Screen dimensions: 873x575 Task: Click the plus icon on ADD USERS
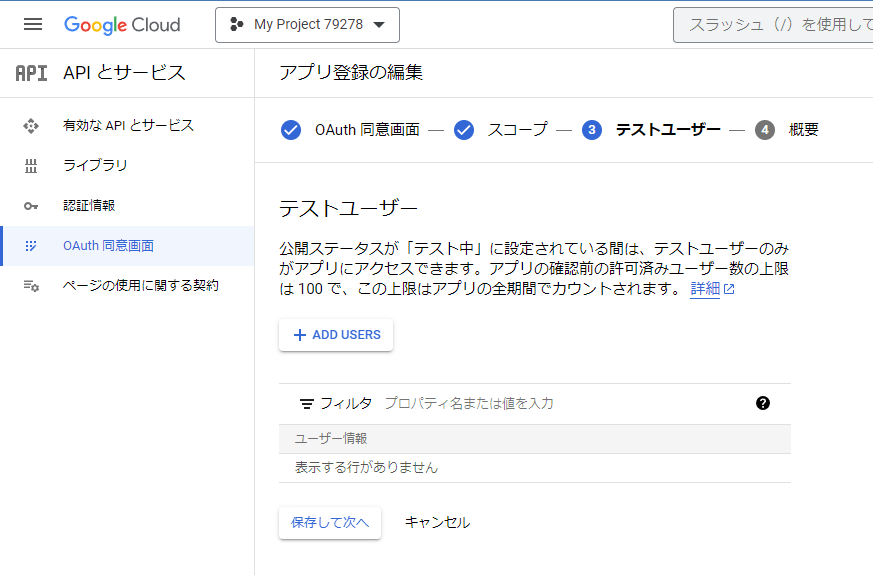point(300,335)
